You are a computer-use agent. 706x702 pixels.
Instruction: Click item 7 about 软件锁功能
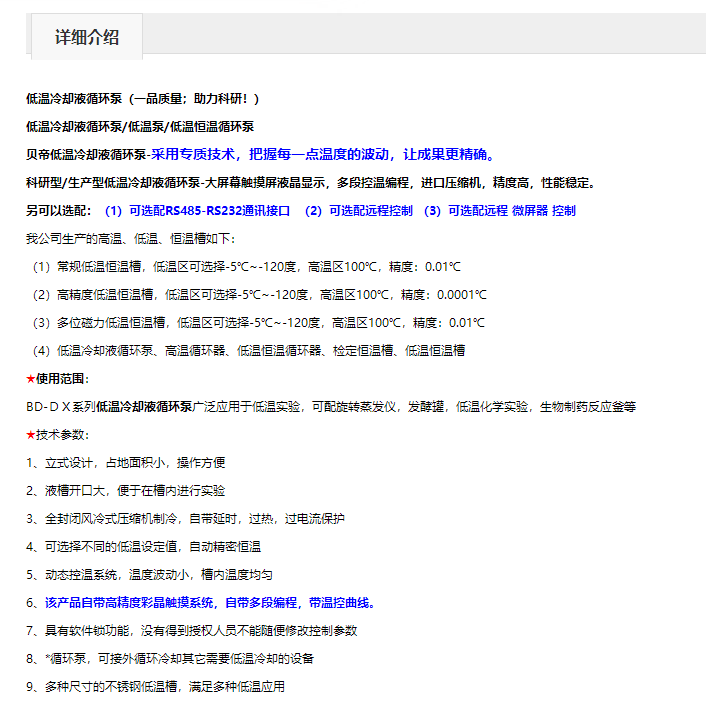tap(191, 631)
